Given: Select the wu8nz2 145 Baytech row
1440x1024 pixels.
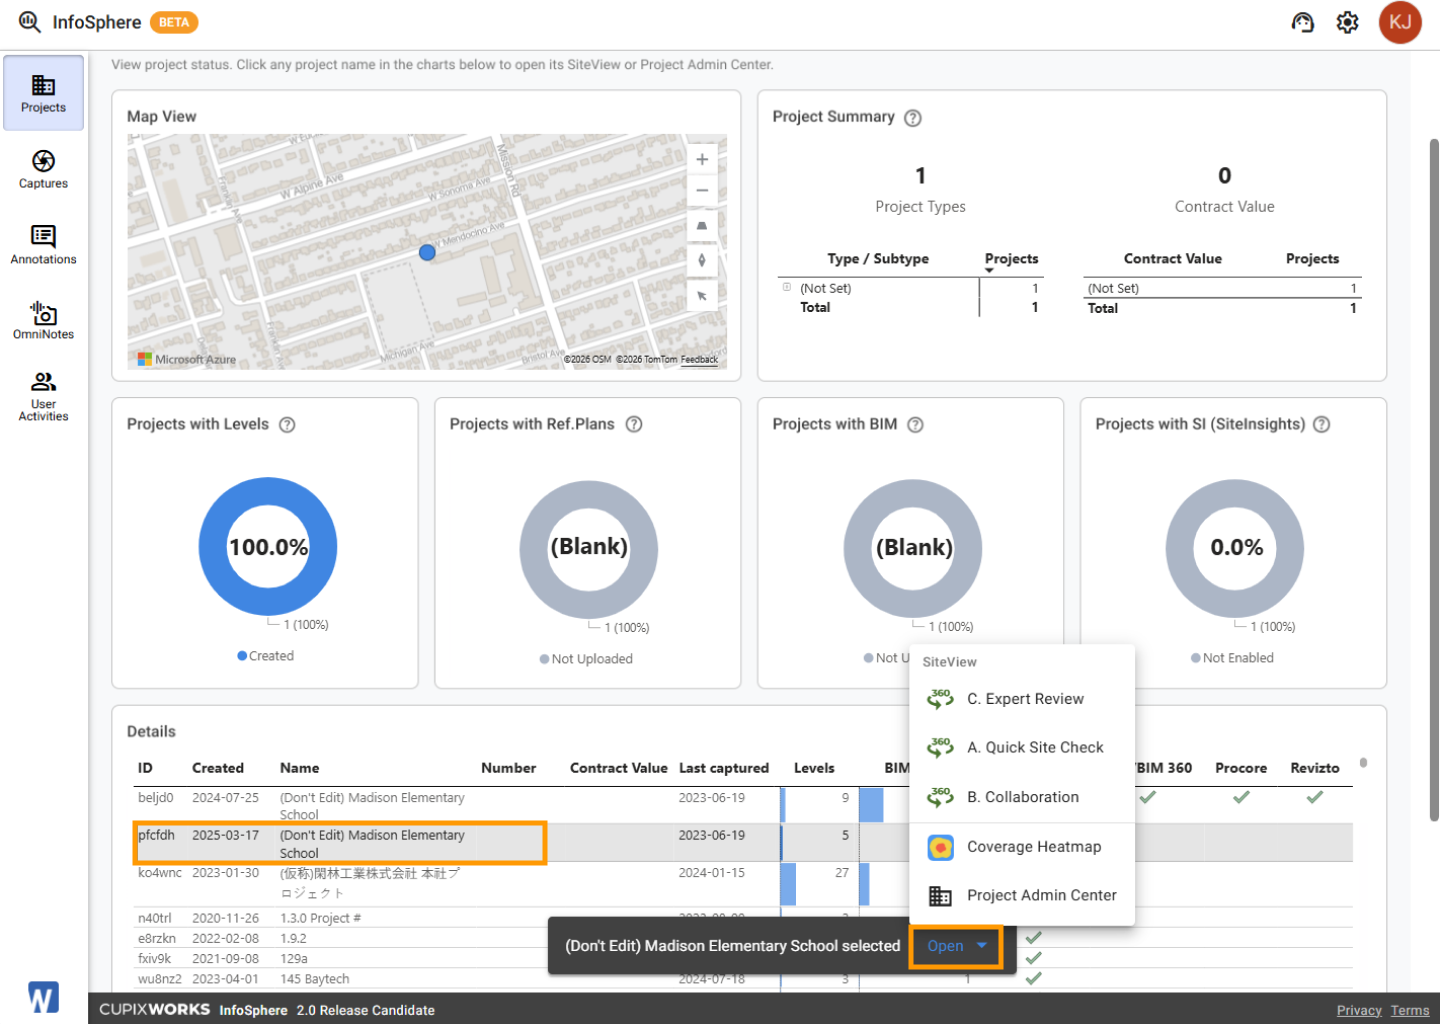Looking at the screenshot, I should [x=745, y=979].
